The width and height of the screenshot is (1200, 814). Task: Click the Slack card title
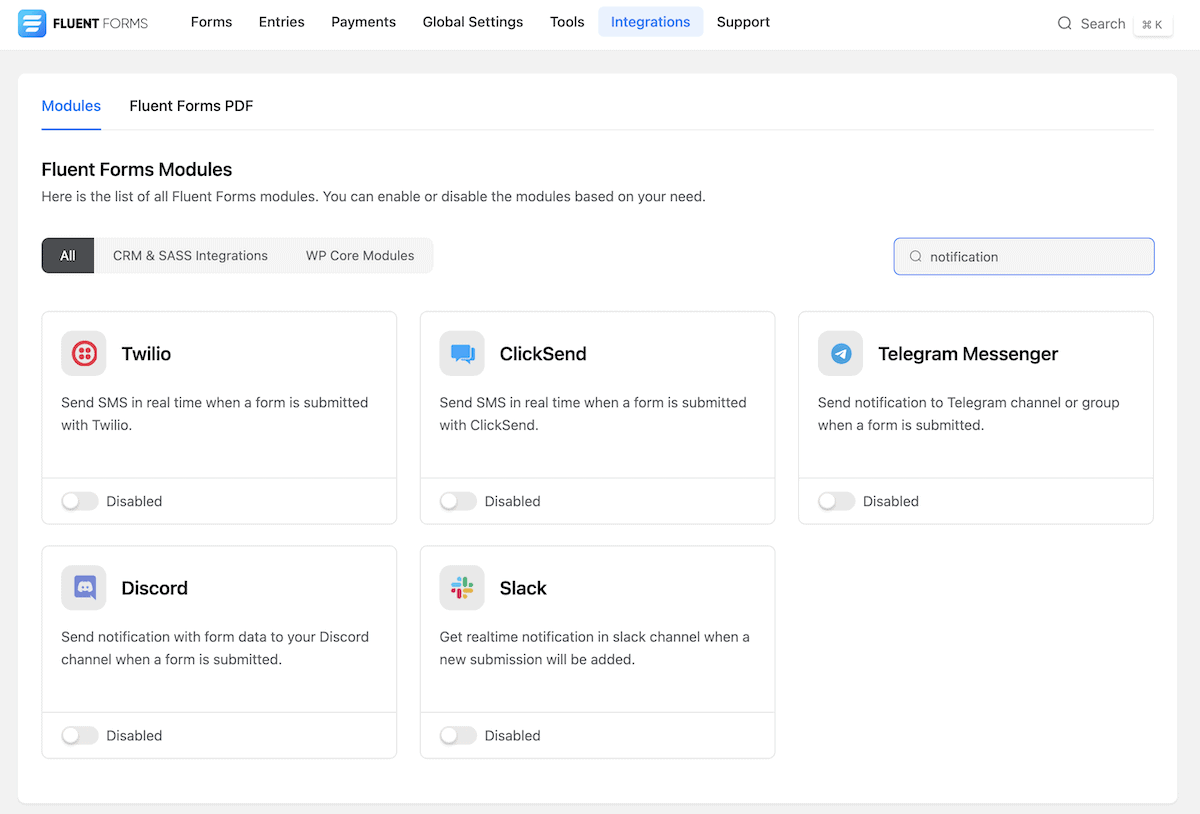pyautogui.click(x=523, y=588)
